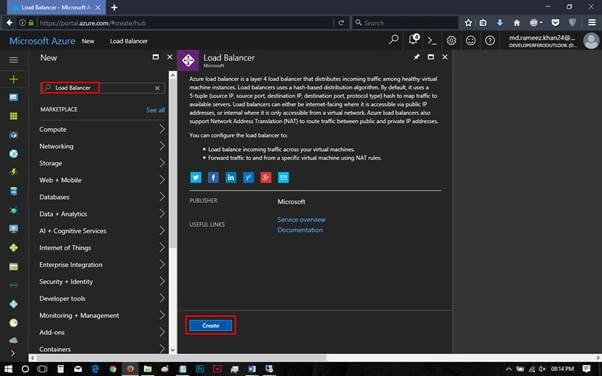The image size is (602, 376).
Task: Open the Service overview link
Action: pos(301,219)
